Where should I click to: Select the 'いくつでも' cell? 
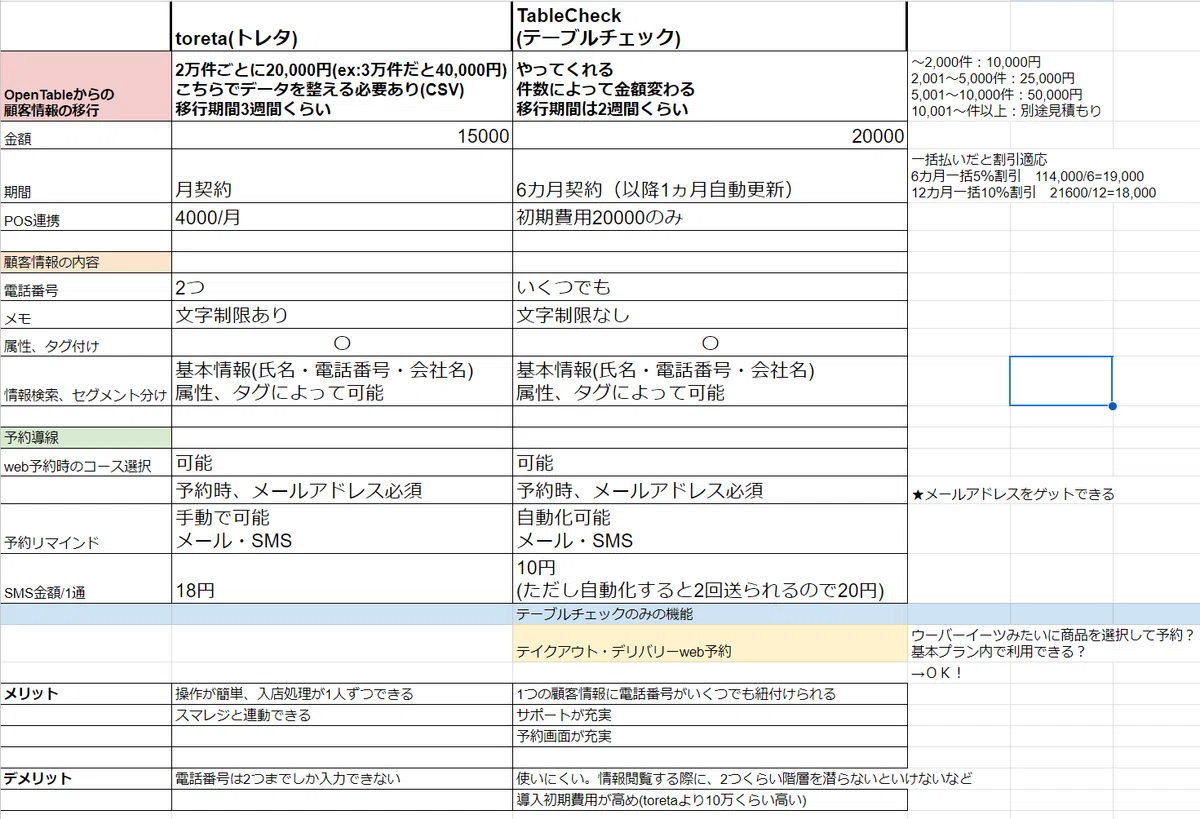pos(709,288)
